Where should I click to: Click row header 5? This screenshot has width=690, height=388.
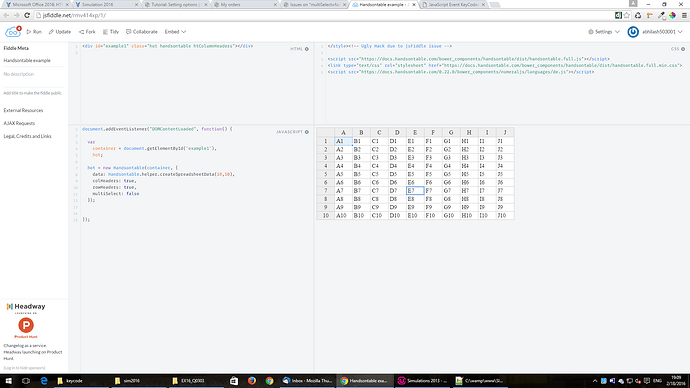point(326,174)
